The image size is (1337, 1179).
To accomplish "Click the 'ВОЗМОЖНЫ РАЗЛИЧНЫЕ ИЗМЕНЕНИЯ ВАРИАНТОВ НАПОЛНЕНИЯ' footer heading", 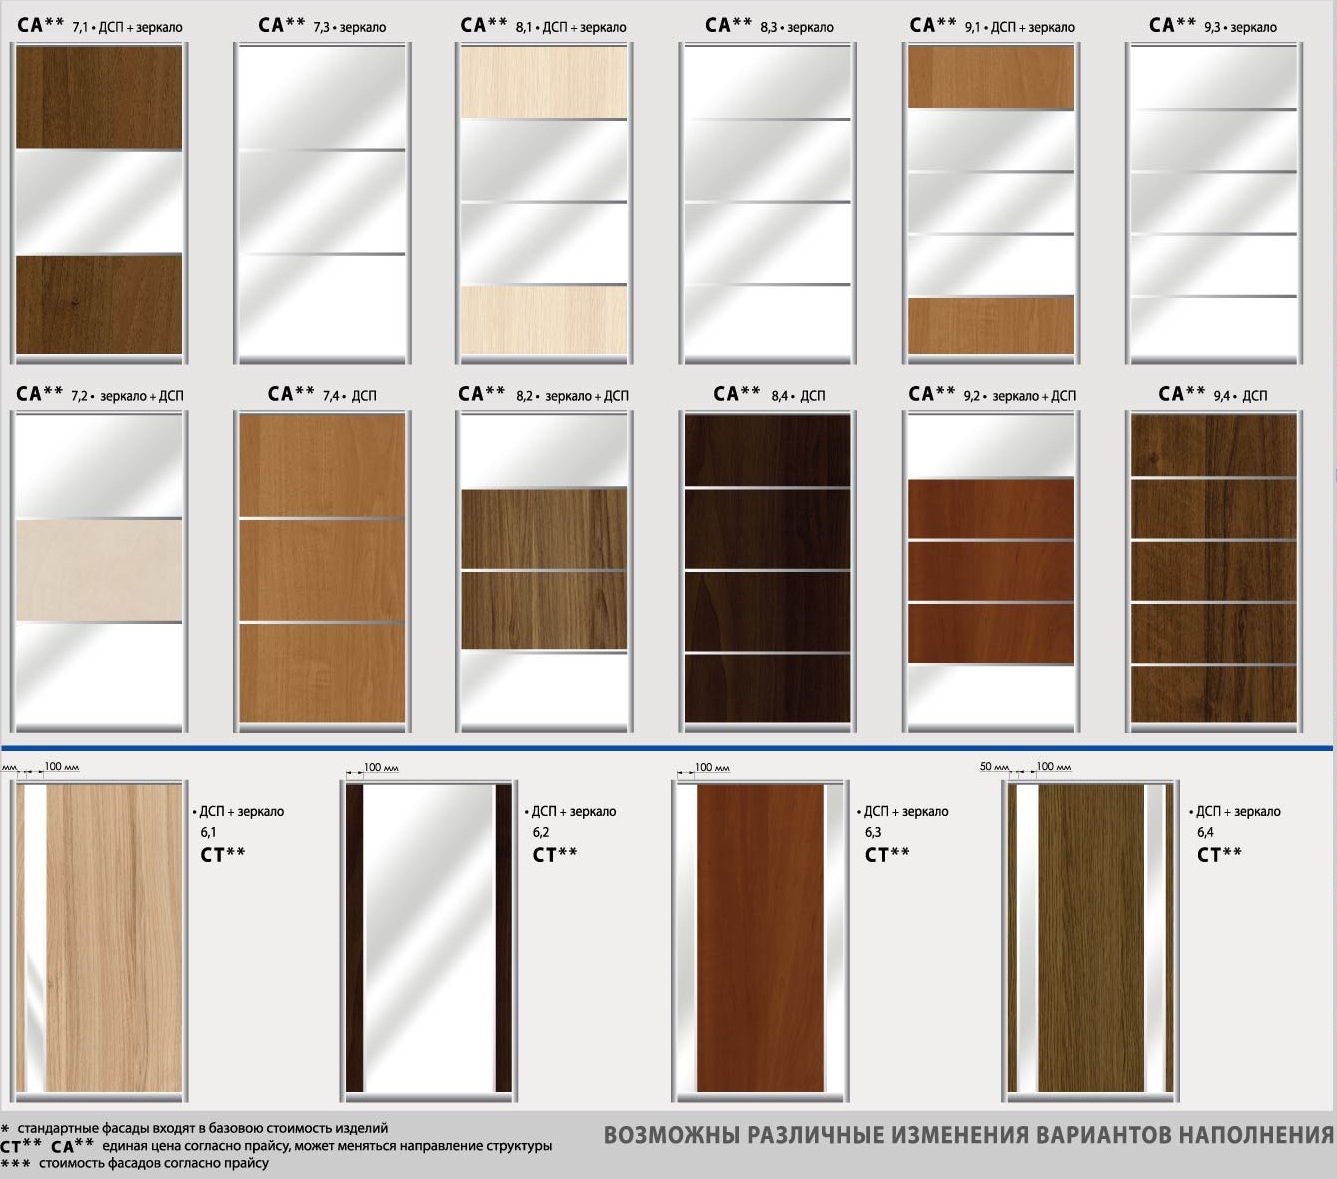I will click(x=968, y=1135).
